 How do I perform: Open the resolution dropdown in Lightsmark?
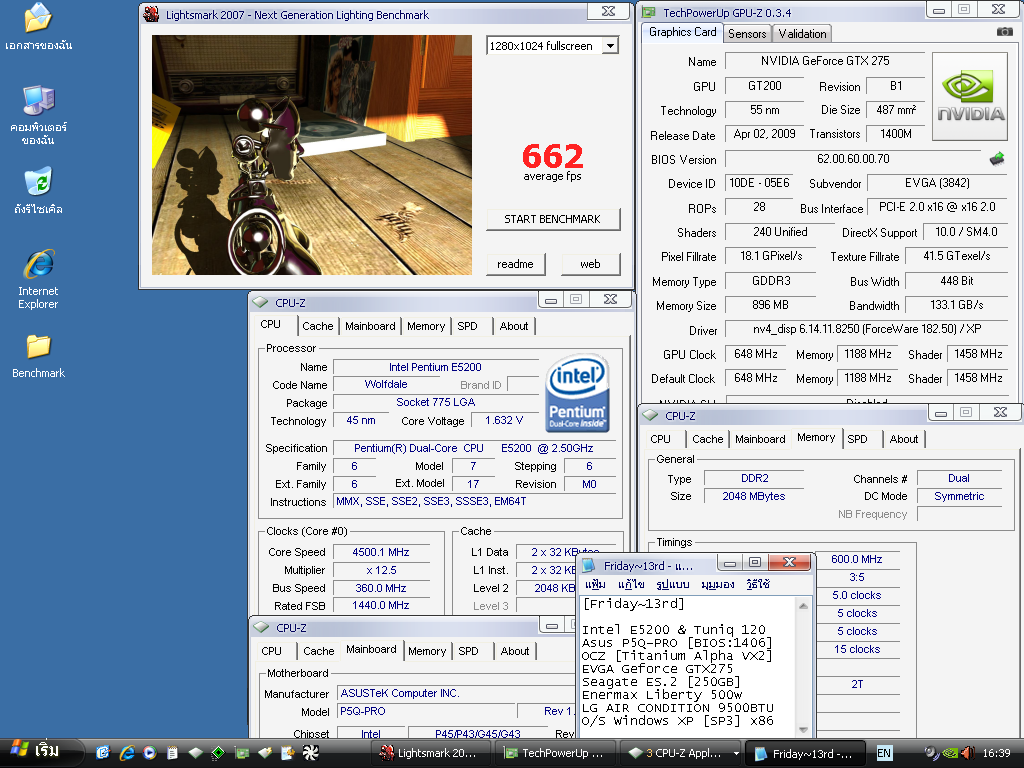(610, 46)
